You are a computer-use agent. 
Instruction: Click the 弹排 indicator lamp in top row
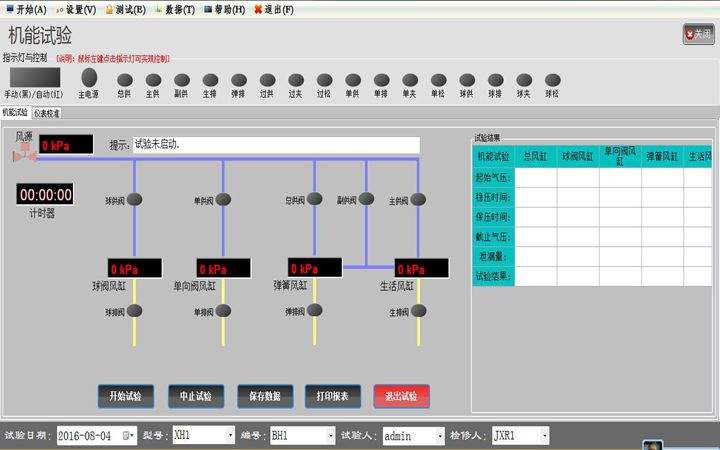point(238,80)
